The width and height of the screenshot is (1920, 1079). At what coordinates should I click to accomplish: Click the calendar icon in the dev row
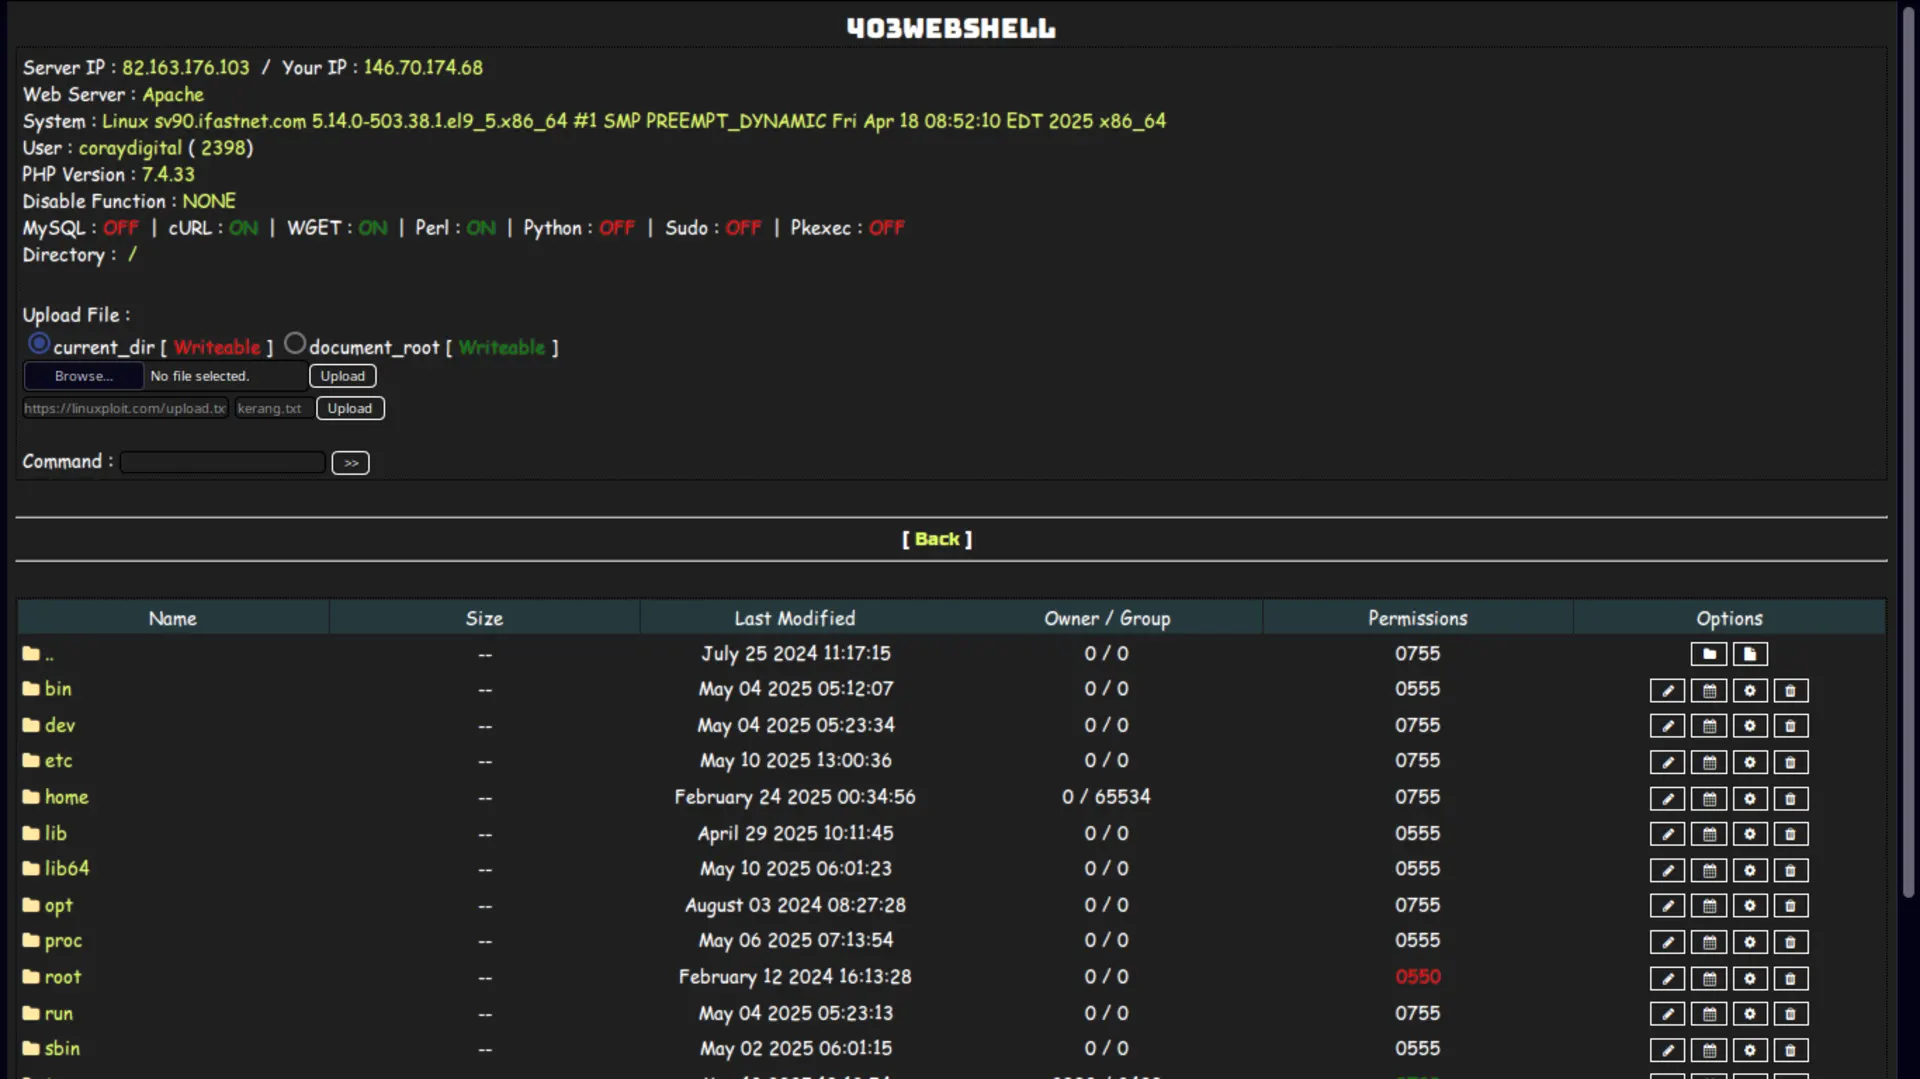tap(1709, 726)
